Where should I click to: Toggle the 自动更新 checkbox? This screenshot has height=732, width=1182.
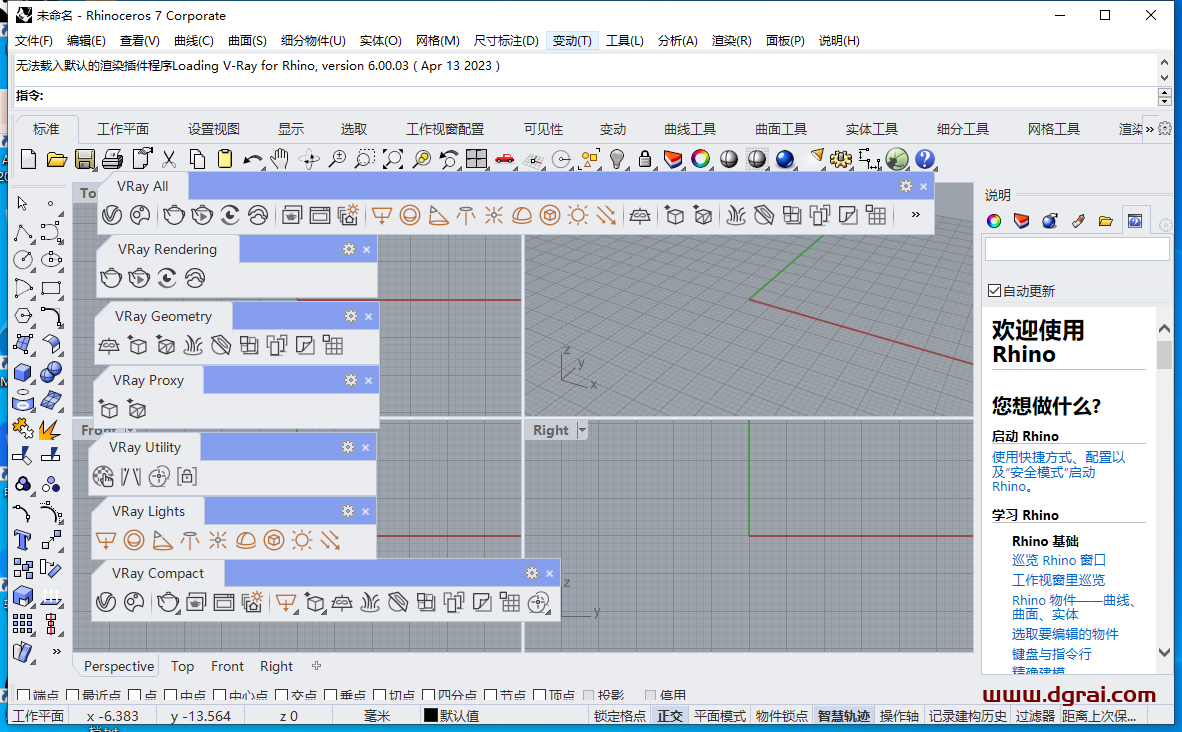tap(994, 291)
